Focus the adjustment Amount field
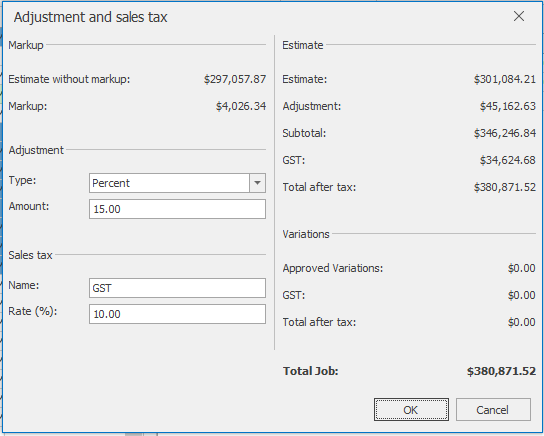Image resolution: width=544 pixels, height=436 pixels. click(x=177, y=209)
